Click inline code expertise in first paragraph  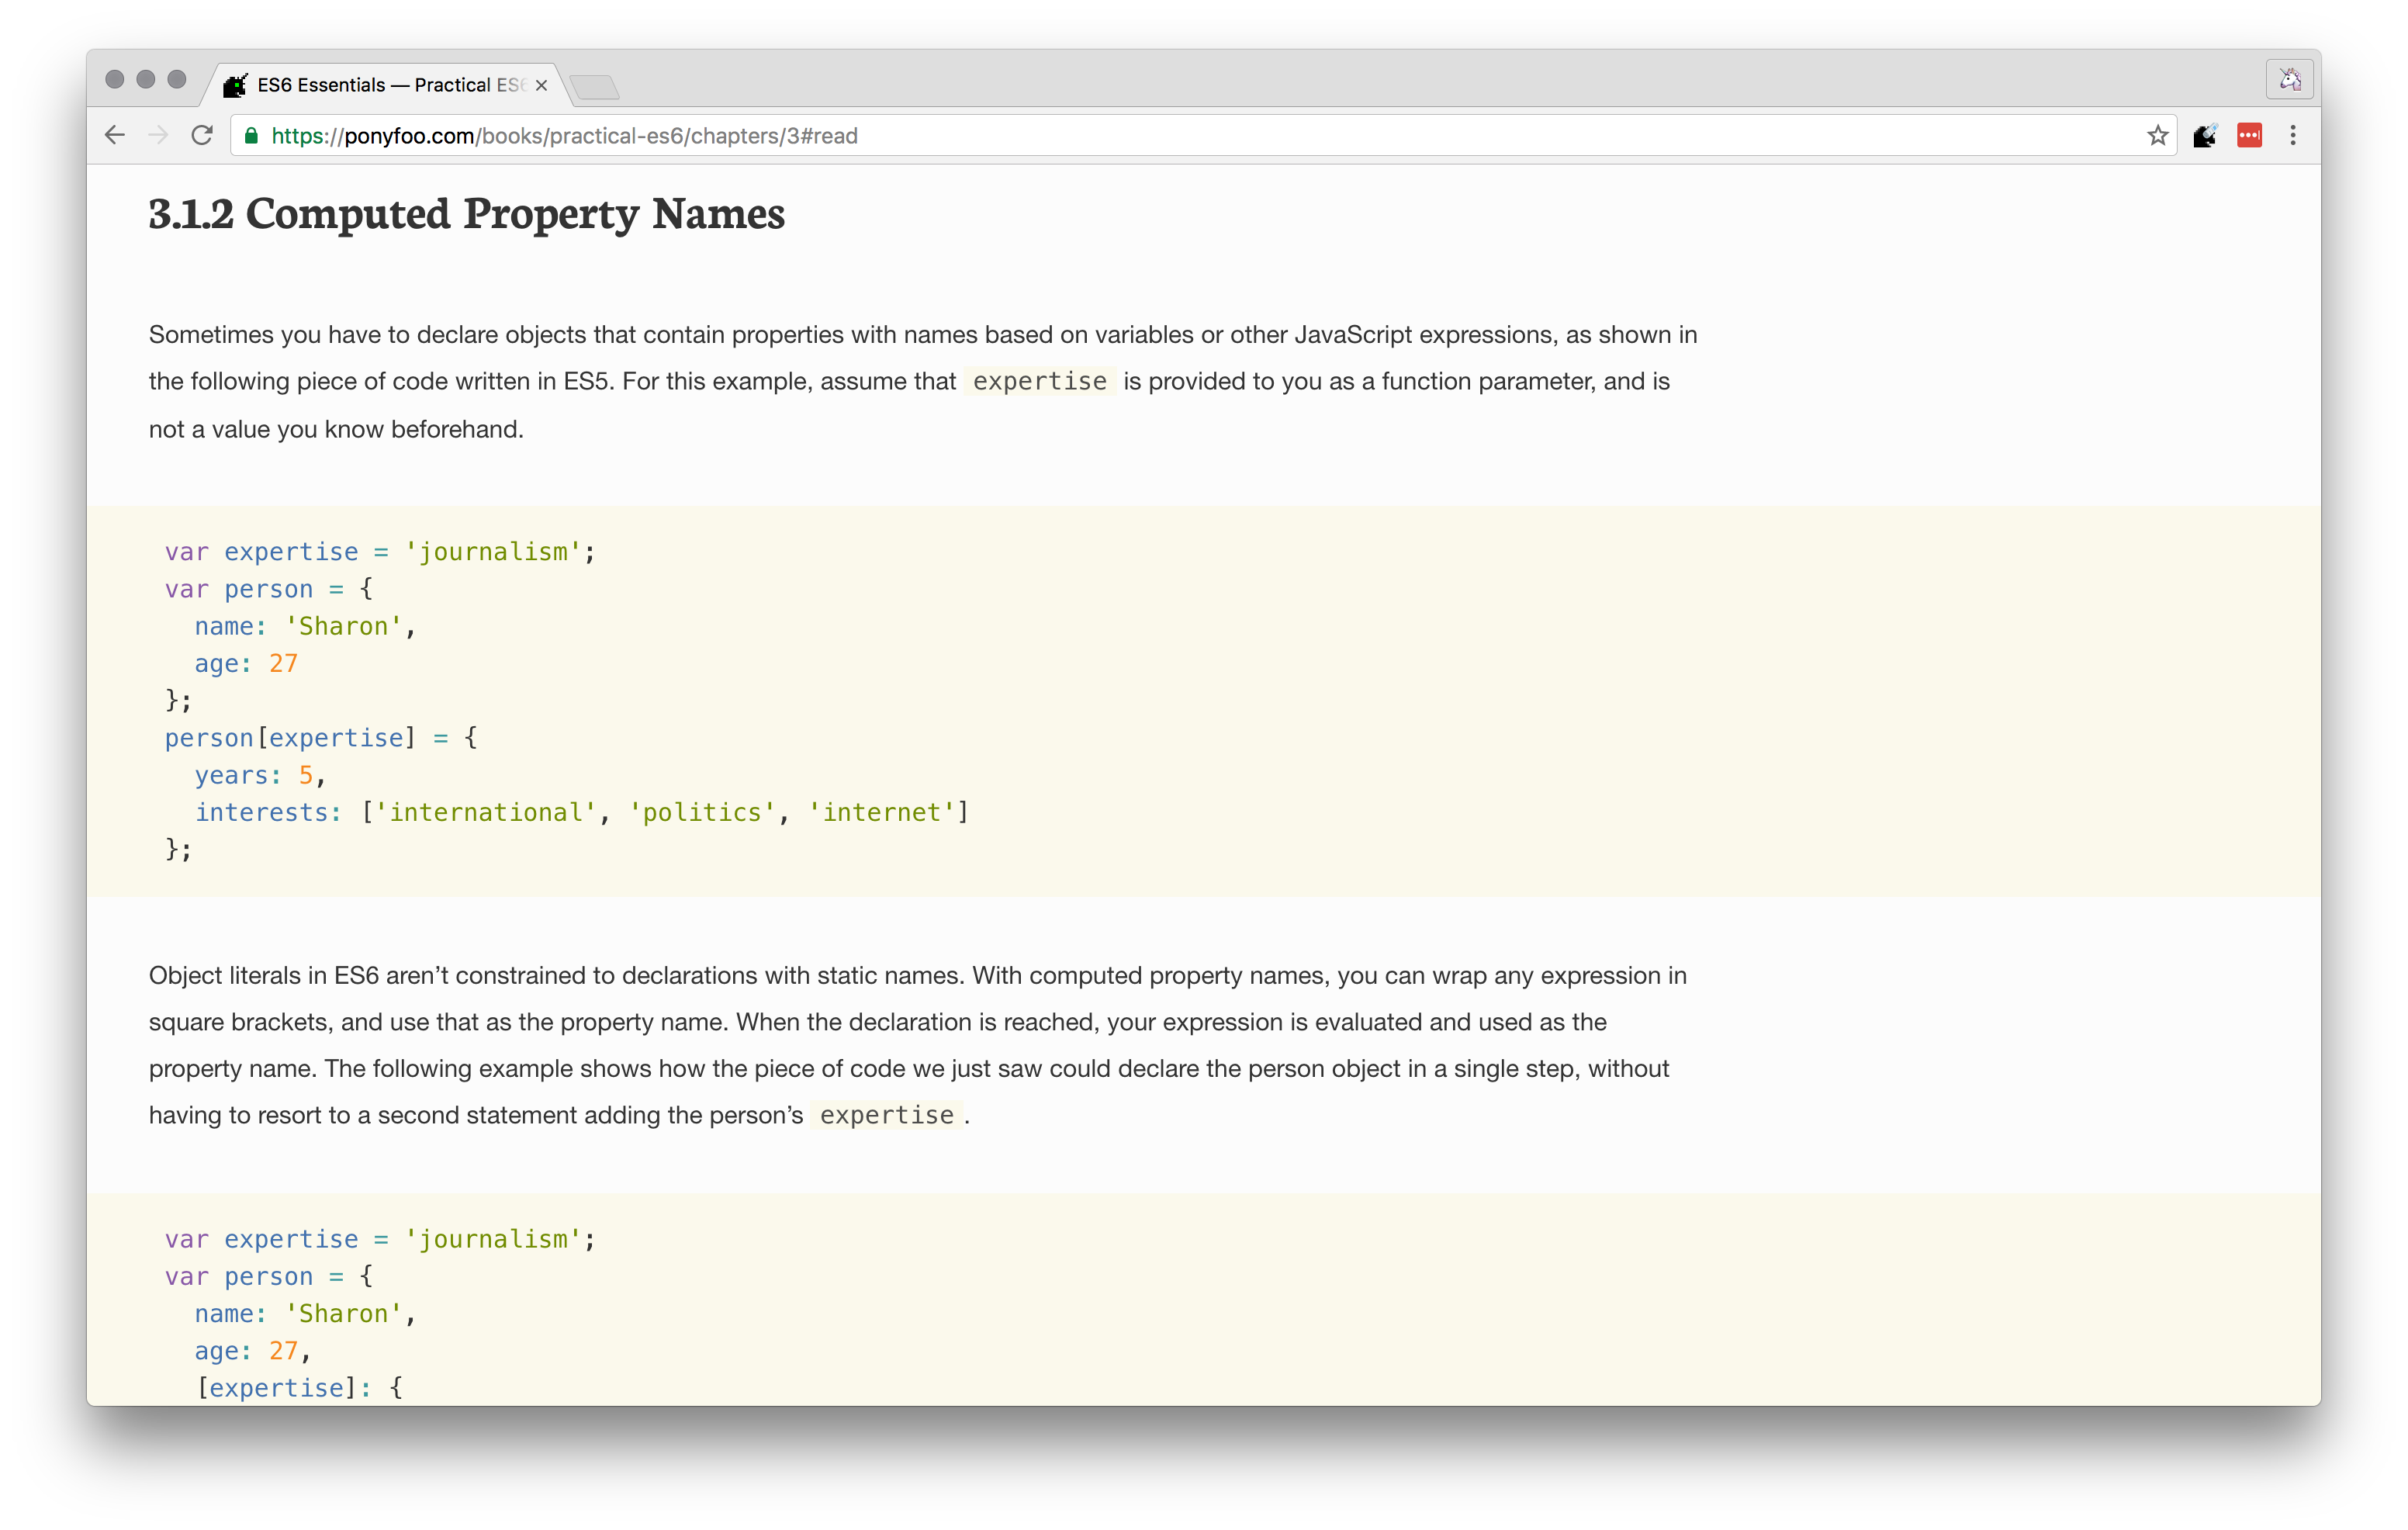[1039, 382]
